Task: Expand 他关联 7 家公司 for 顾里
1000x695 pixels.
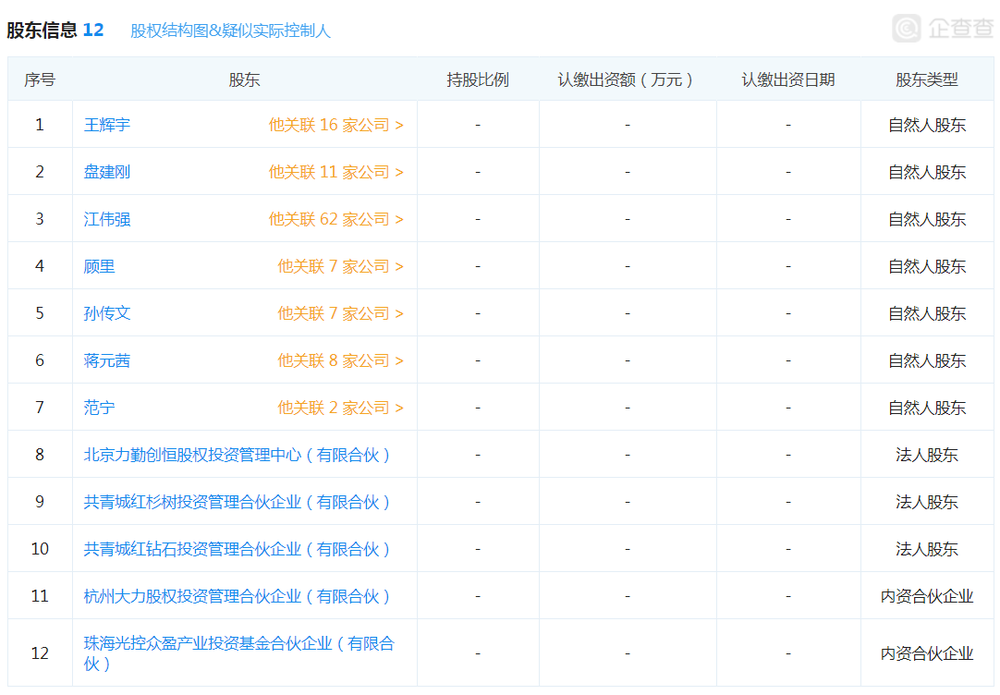Action: [341, 266]
